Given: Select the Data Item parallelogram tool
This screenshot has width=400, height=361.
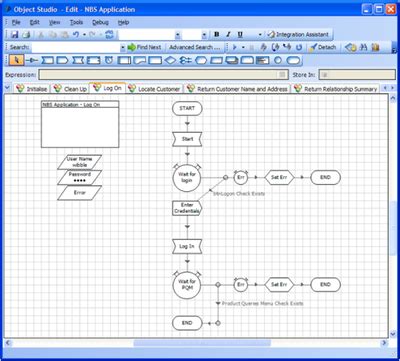Looking at the screenshot, I should click(217, 60).
